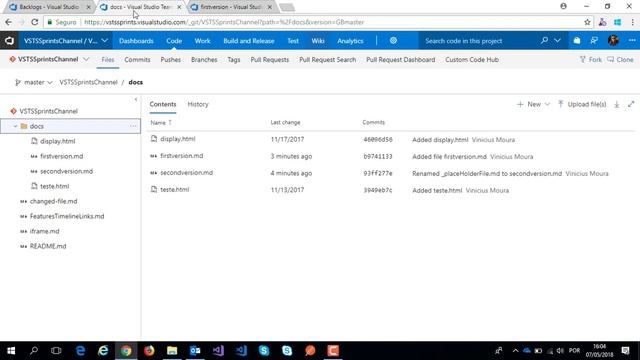Screen dimensions: 640x360
Task: Open the project selector dropdown VSTSSprintsChannel / V...
Action: coord(66,41)
